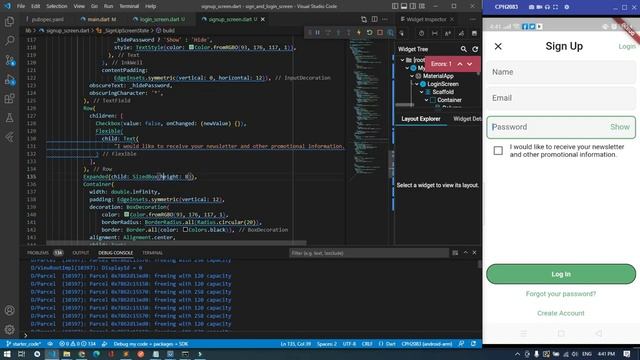The width and height of the screenshot is (640, 360).
Task: Go to previous error in Errors banner
Action: [x=460, y=64]
